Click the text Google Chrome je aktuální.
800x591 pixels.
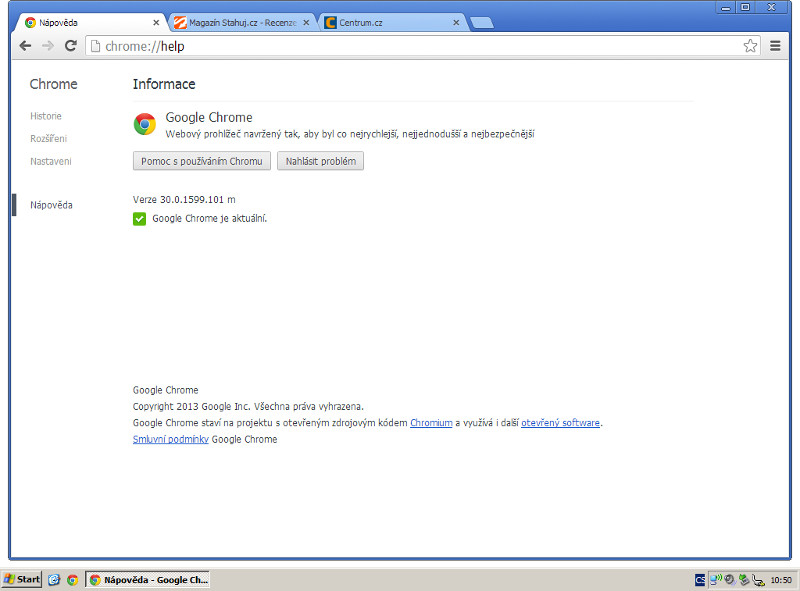[210, 219]
